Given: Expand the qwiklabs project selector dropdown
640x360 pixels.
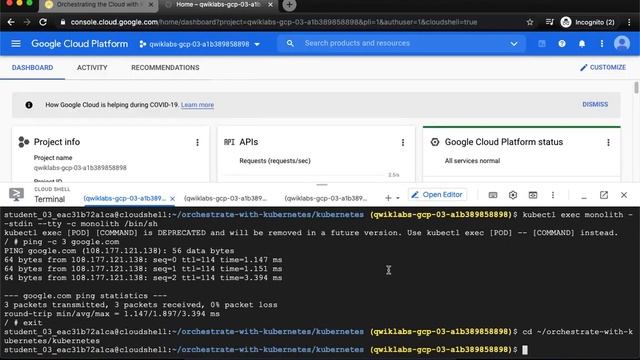Looking at the screenshot, I should 200,44.
